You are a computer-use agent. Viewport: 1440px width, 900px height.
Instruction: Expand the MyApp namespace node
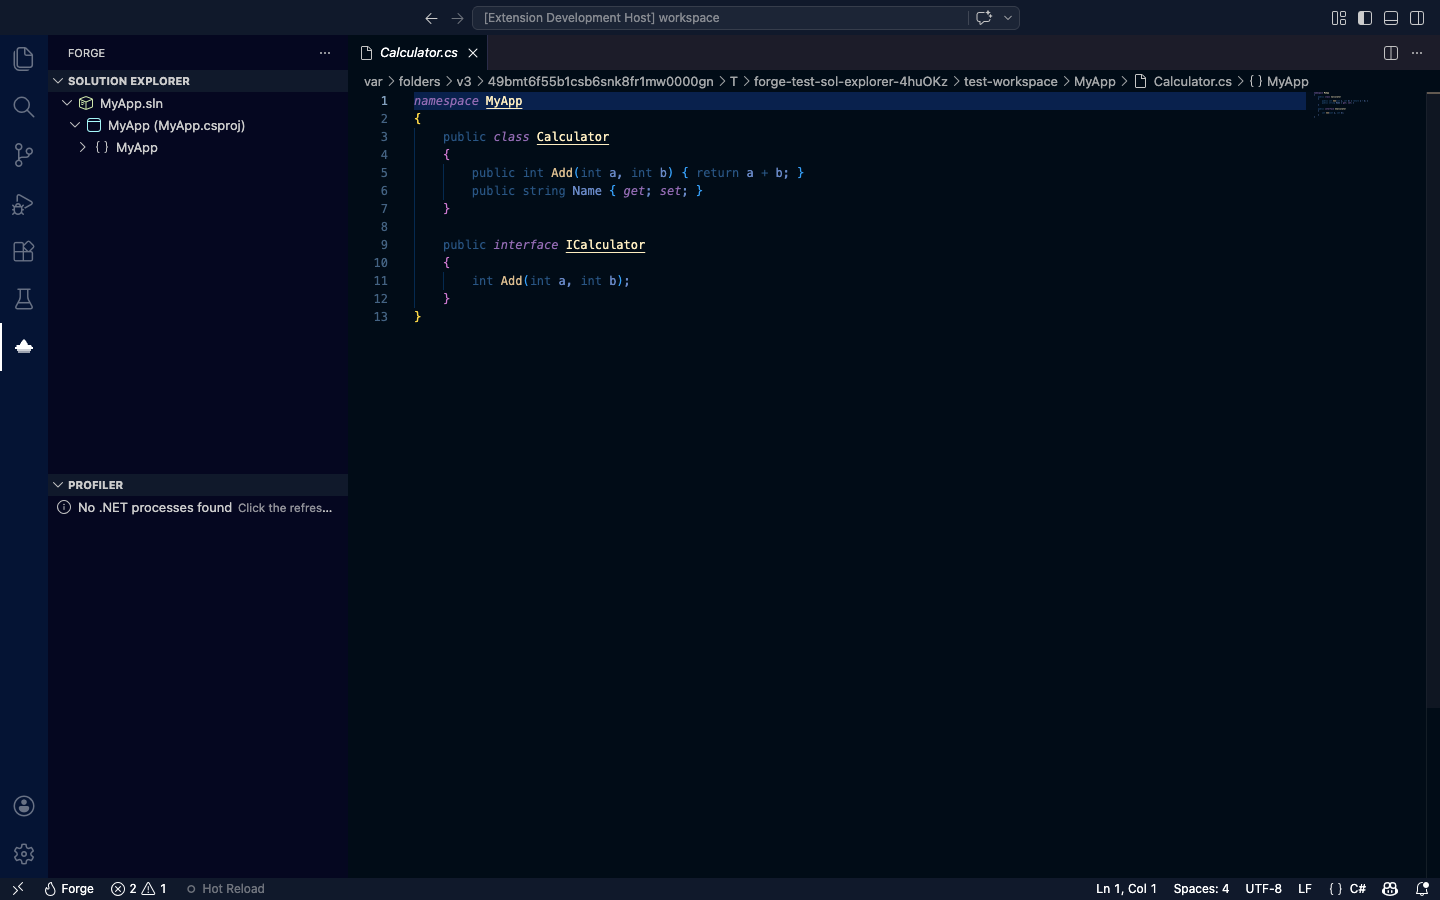point(83,147)
